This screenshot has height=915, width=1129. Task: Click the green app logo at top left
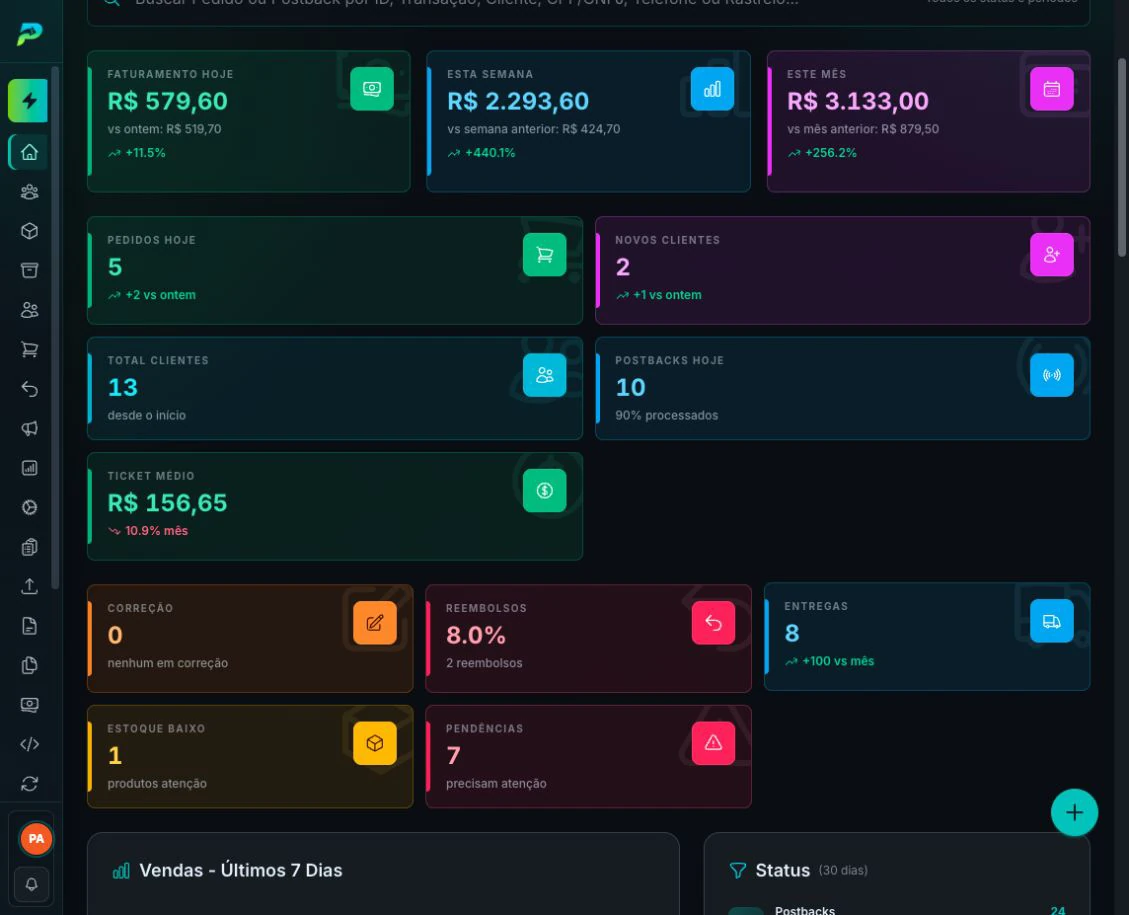pyautogui.click(x=30, y=33)
